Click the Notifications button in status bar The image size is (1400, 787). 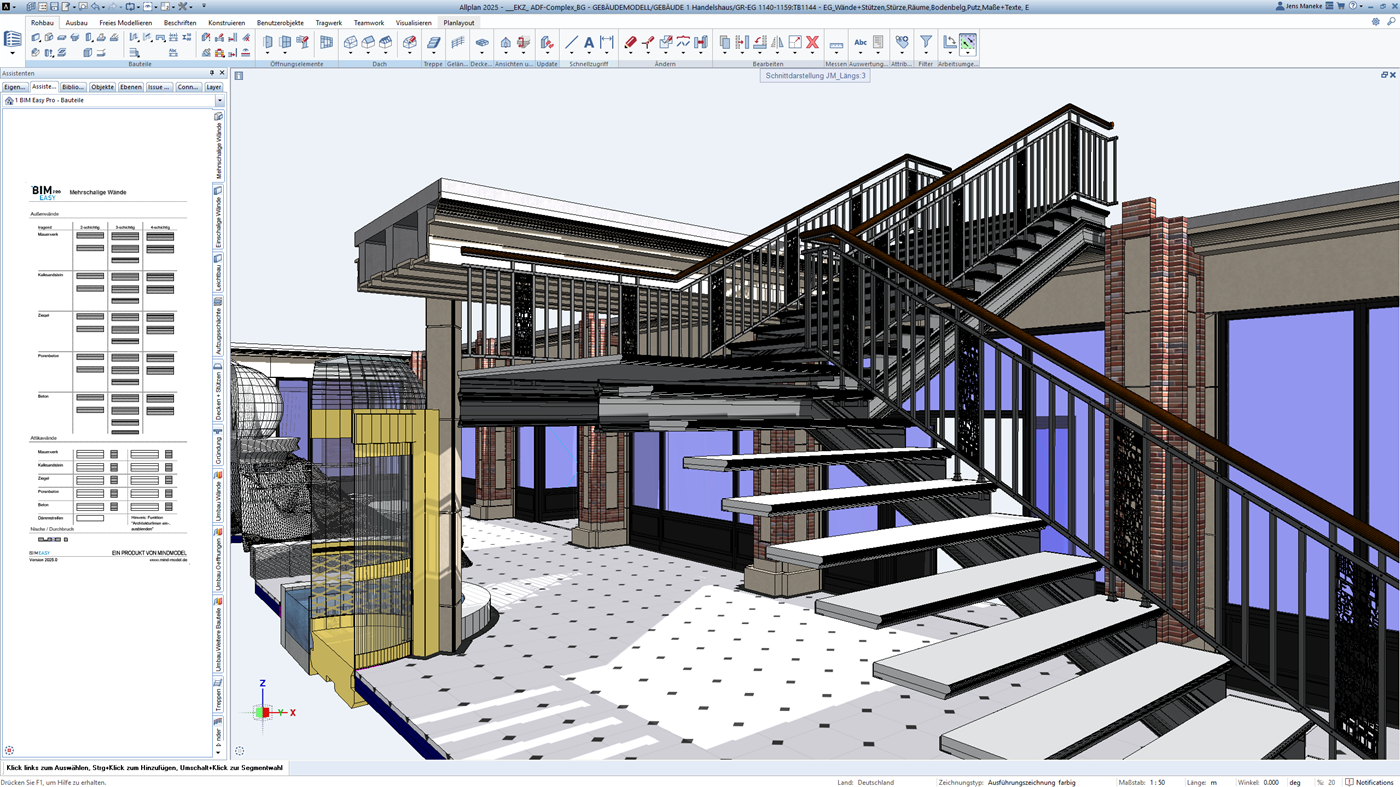pos(1369,782)
